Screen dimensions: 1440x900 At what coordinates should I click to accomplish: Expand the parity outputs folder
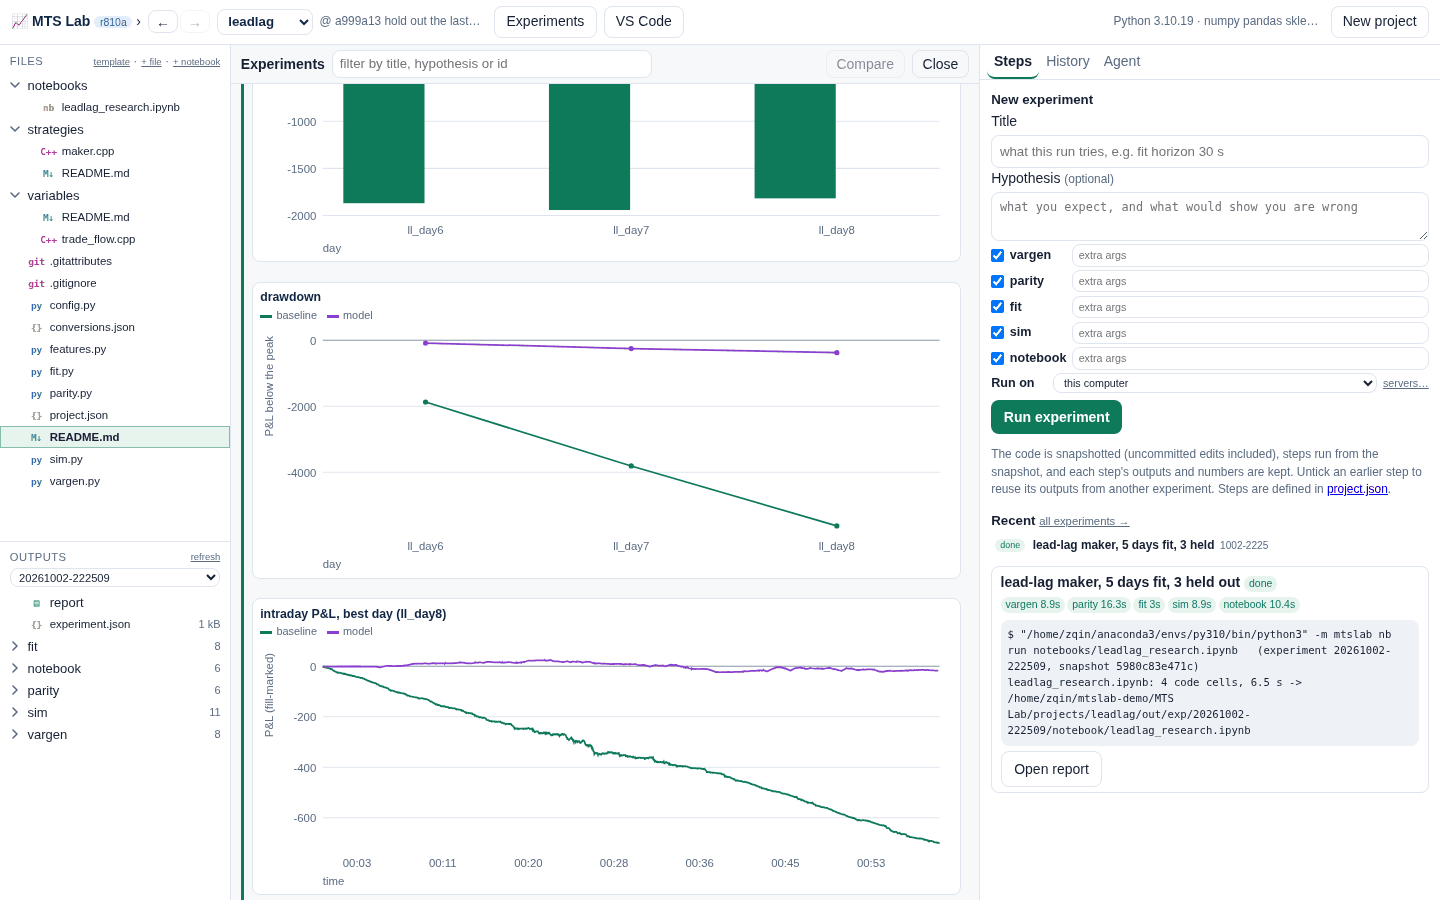click(x=15, y=690)
